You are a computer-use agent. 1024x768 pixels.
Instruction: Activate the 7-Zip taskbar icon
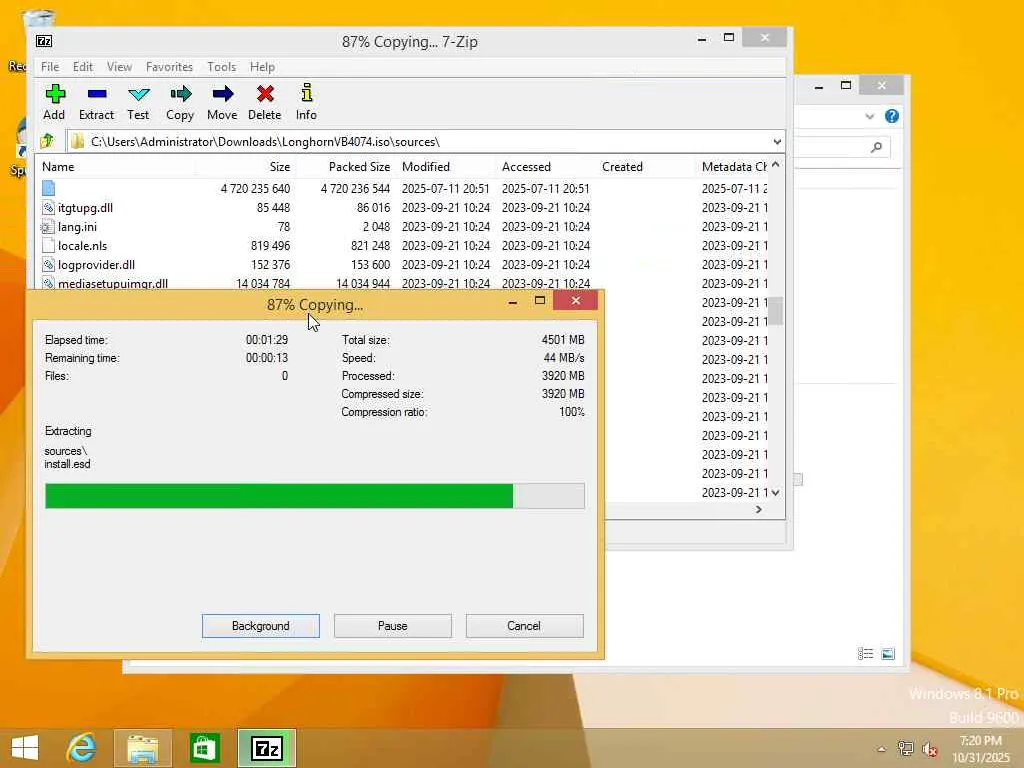tap(266, 748)
